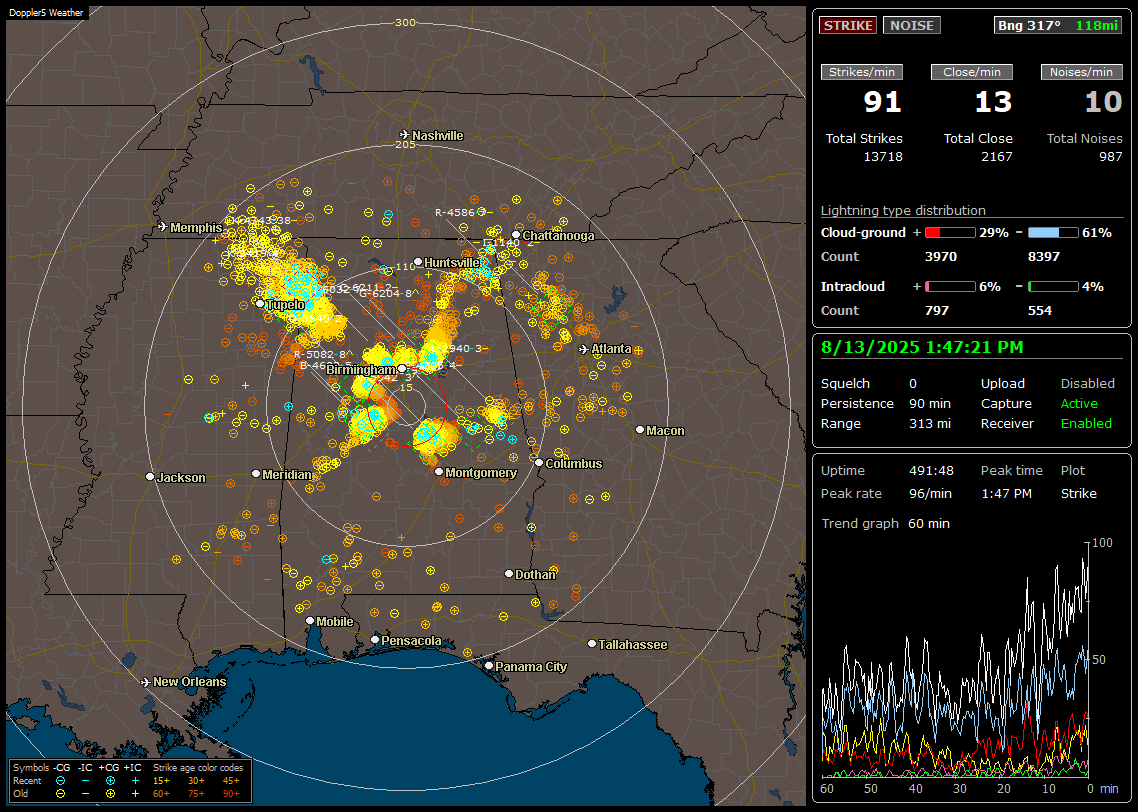Click the Peak time 1:47 PM value
The height and width of the screenshot is (812, 1138).
click(x=1006, y=493)
